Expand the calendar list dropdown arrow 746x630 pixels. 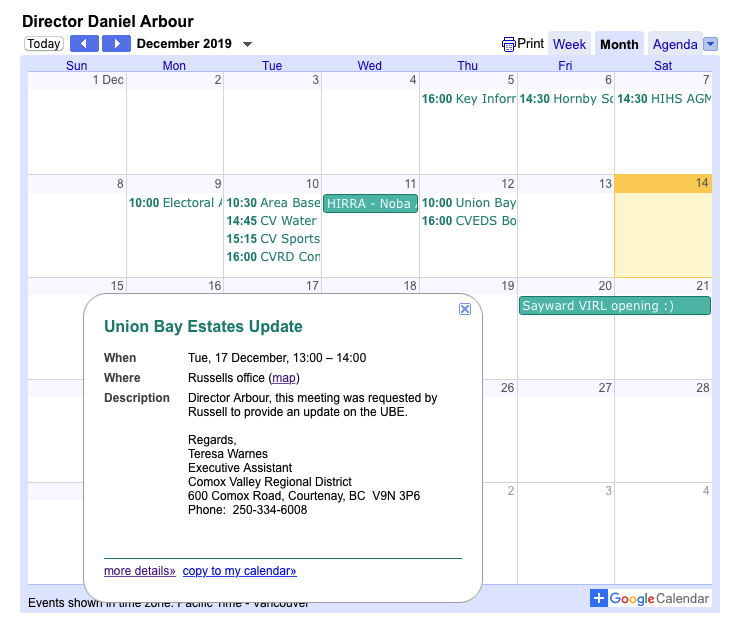click(710, 44)
